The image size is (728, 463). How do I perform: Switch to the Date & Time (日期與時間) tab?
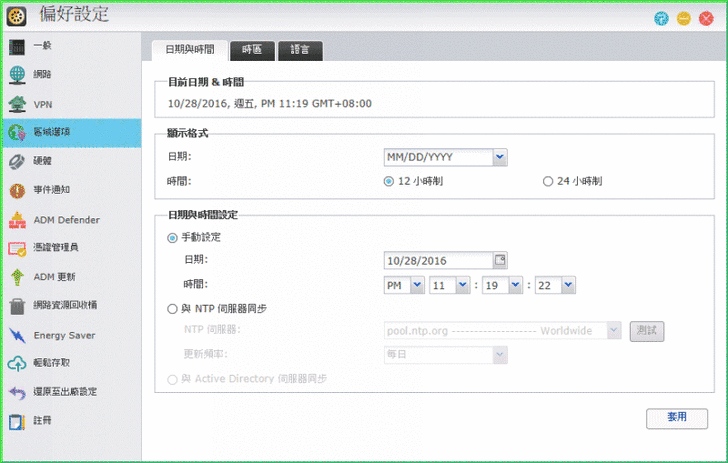pyautogui.click(x=190, y=50)
